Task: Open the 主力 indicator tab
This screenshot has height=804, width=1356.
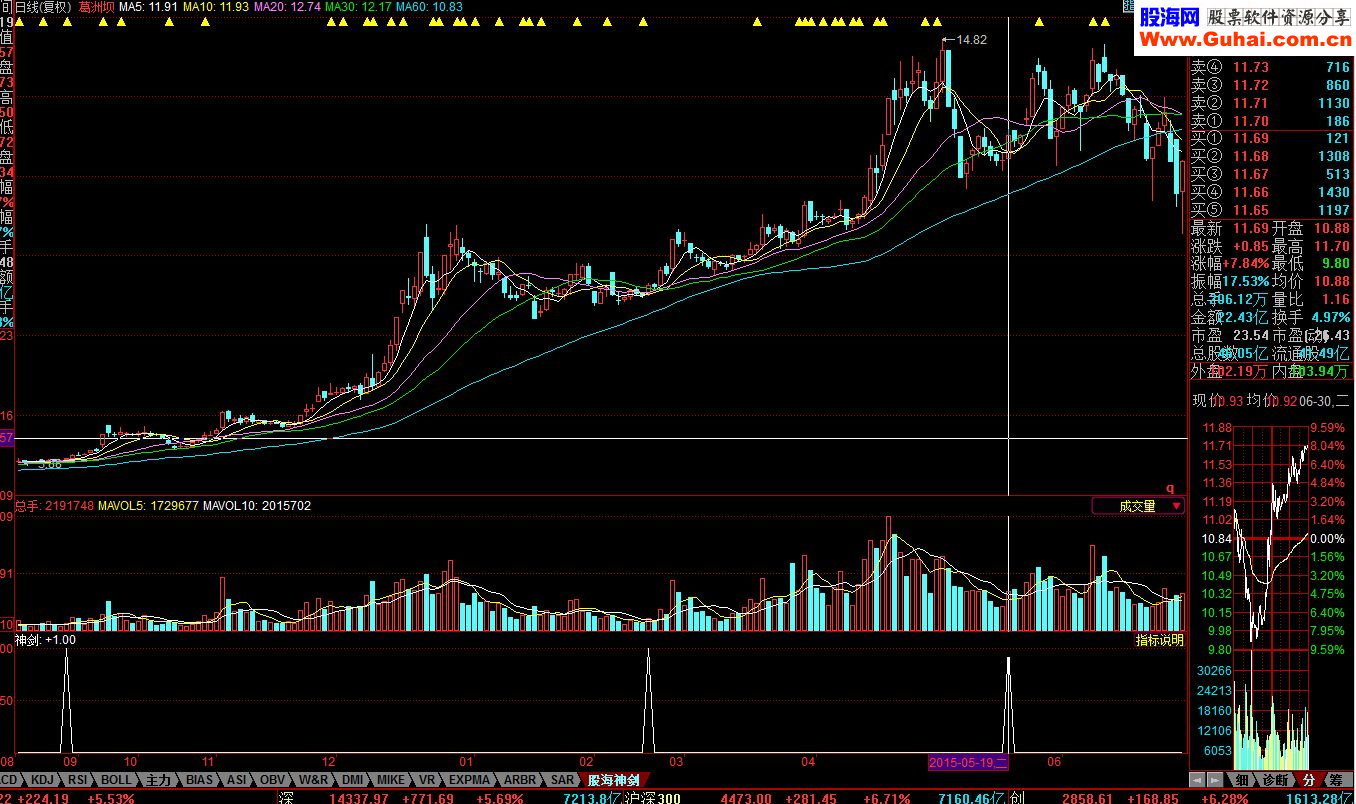Action: tap(159, 779)
